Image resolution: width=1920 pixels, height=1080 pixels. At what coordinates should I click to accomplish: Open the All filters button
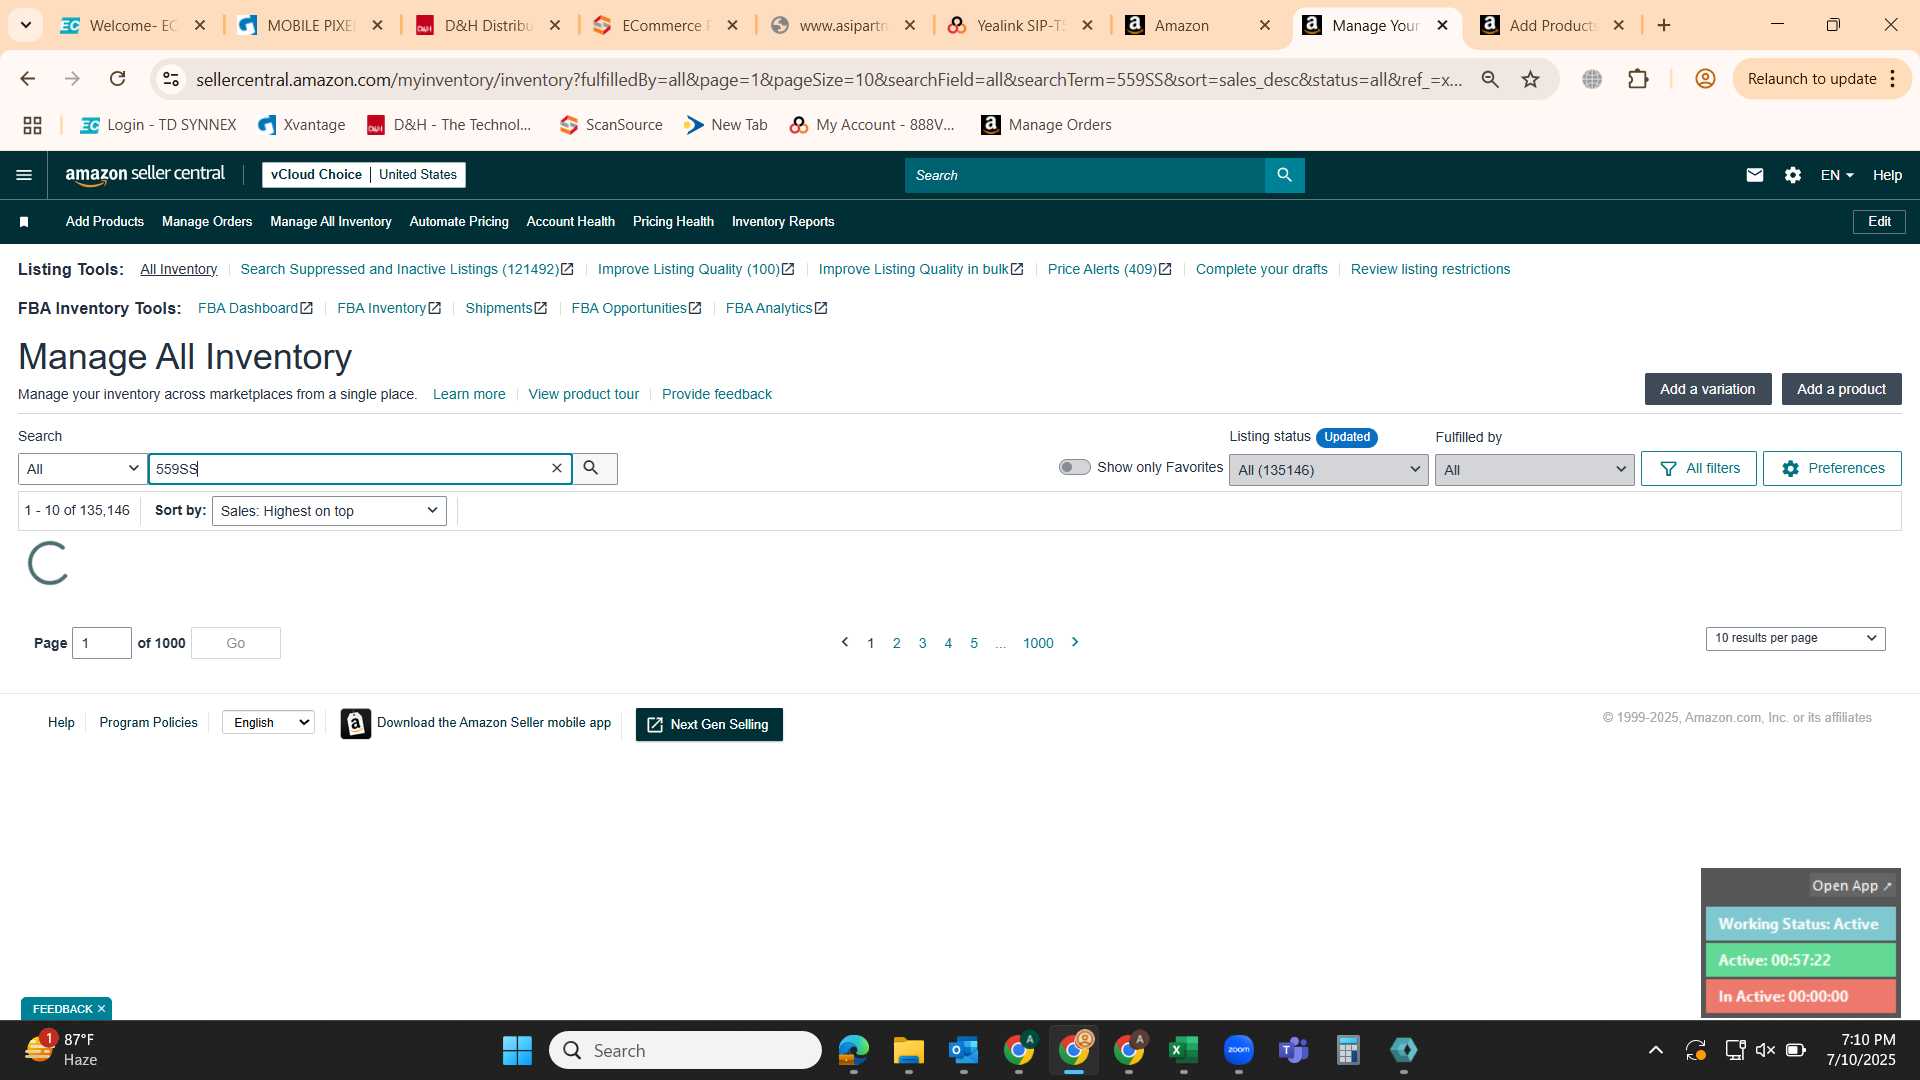1698,468
